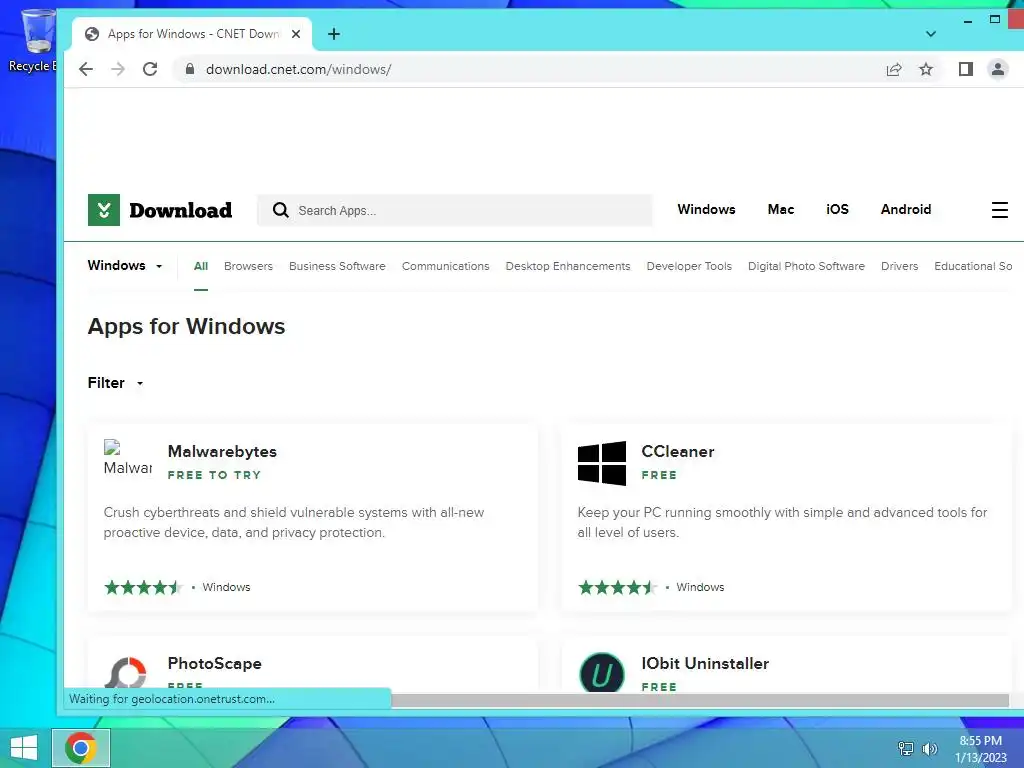1024x768 pixels.
Task: Bookmark this page with star icon
Action: [x=926, y=69]
